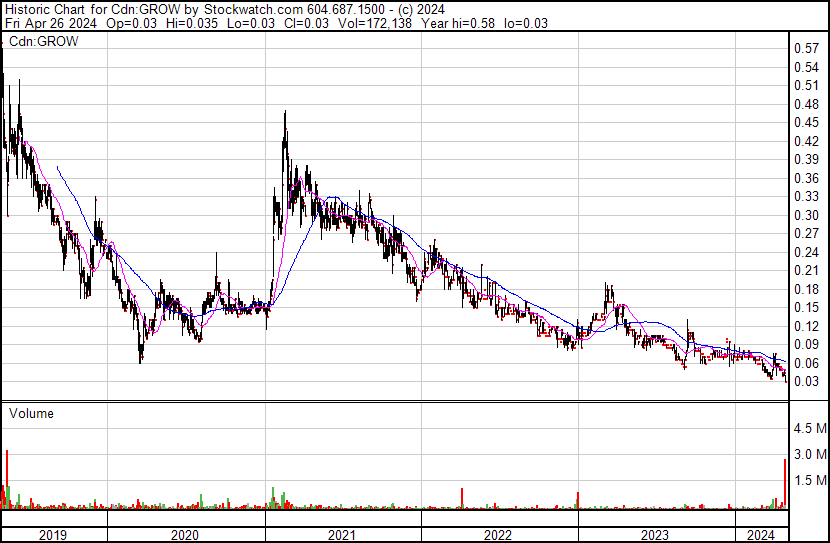Image resolution: width=830 pixels, height=543 pixels.
Task: Select the 0.21 price axis label
Action: 807,270
